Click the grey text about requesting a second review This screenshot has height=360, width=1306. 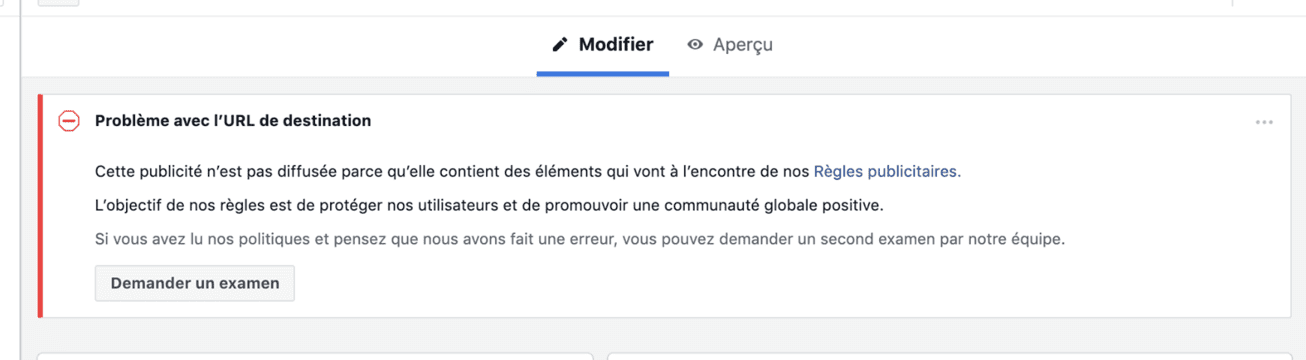tap(580, 240)
